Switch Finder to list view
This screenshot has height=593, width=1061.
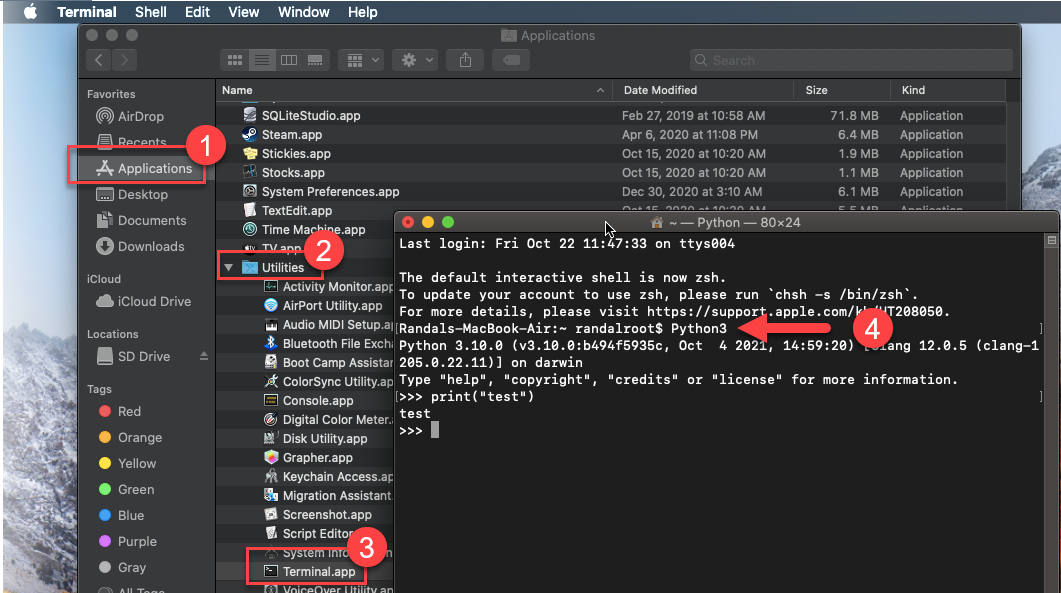coord(262,60)
